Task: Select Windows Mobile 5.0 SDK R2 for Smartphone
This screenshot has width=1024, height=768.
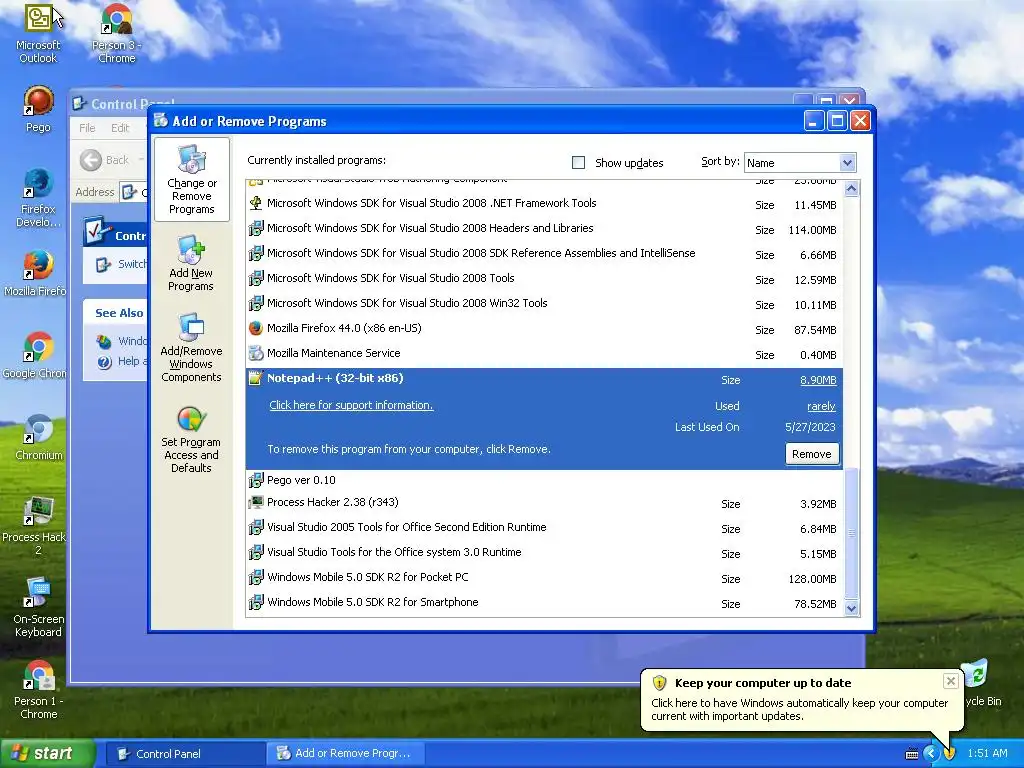Action: pyautogui.click(x=545, y=602)
